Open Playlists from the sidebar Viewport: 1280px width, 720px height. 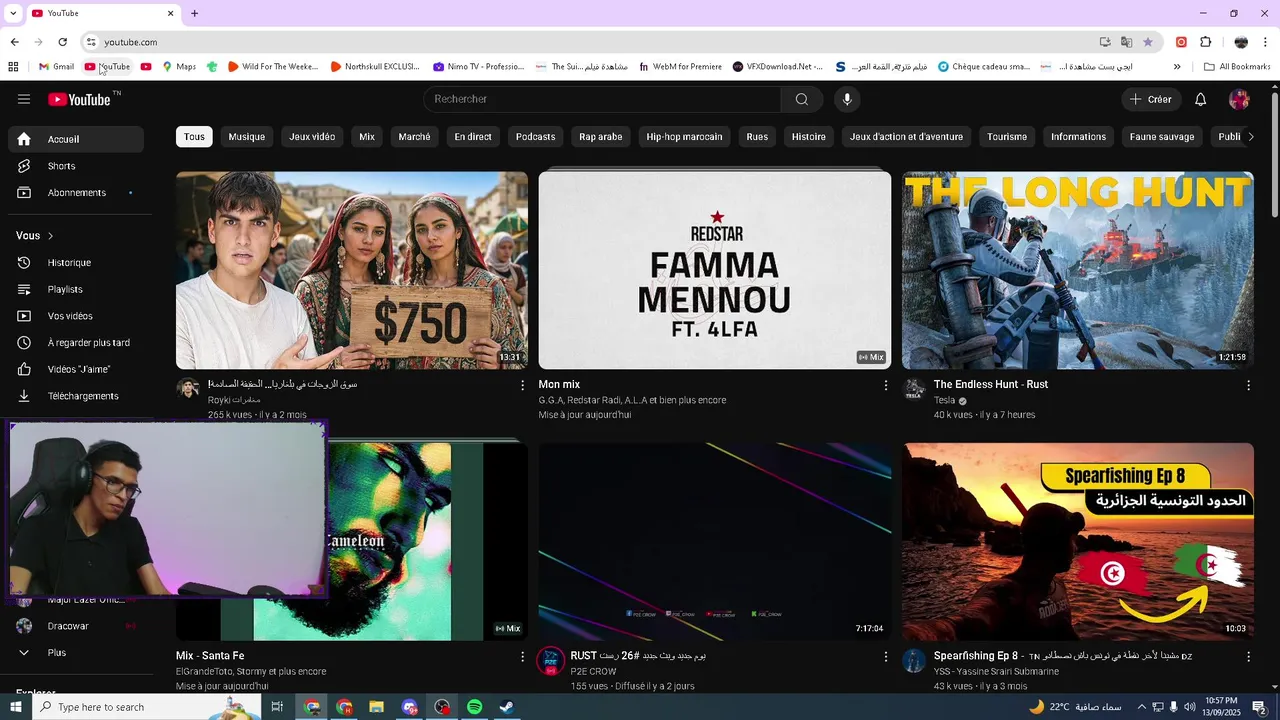76,289
